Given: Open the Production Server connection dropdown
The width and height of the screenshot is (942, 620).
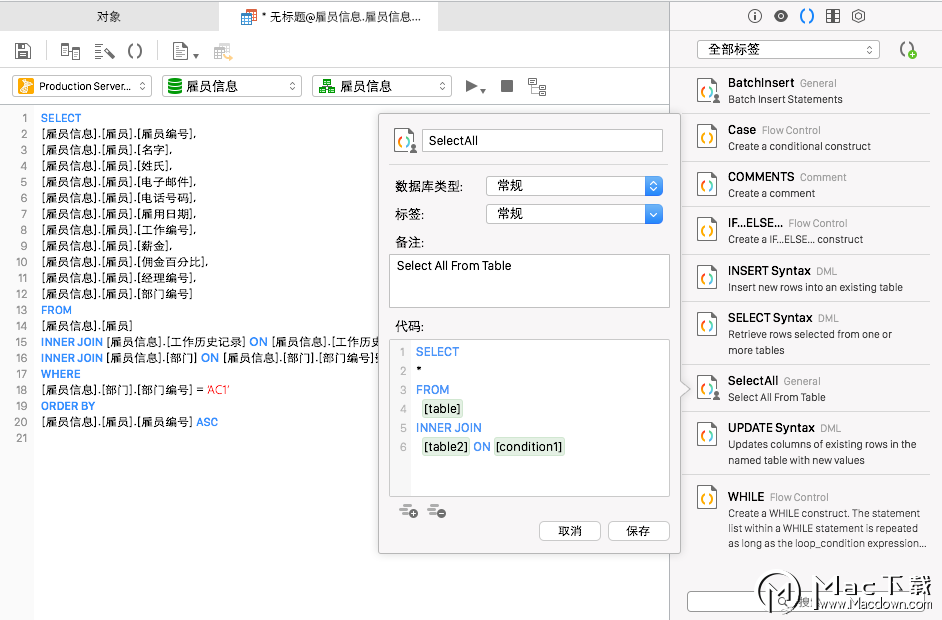Looking at the screenshot, I should point(81,86).
